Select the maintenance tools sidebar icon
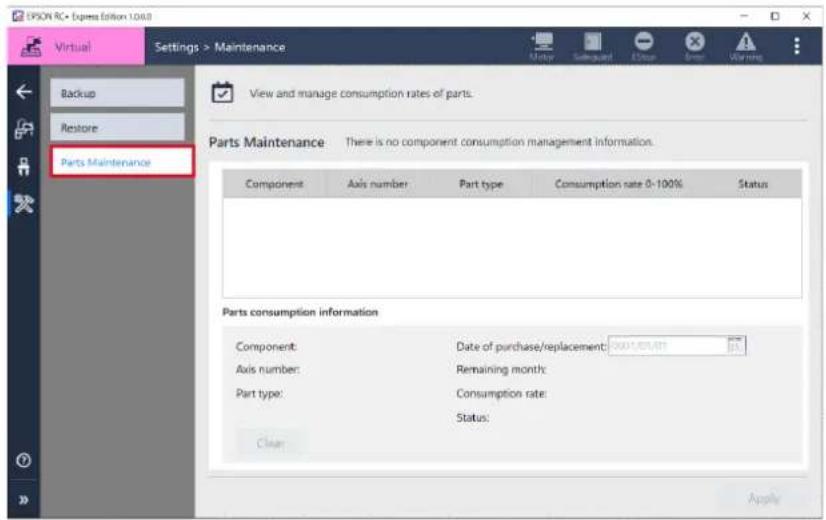Image resolution: width=826 pixels, height=520 pixels. click(x=24, y=204)
